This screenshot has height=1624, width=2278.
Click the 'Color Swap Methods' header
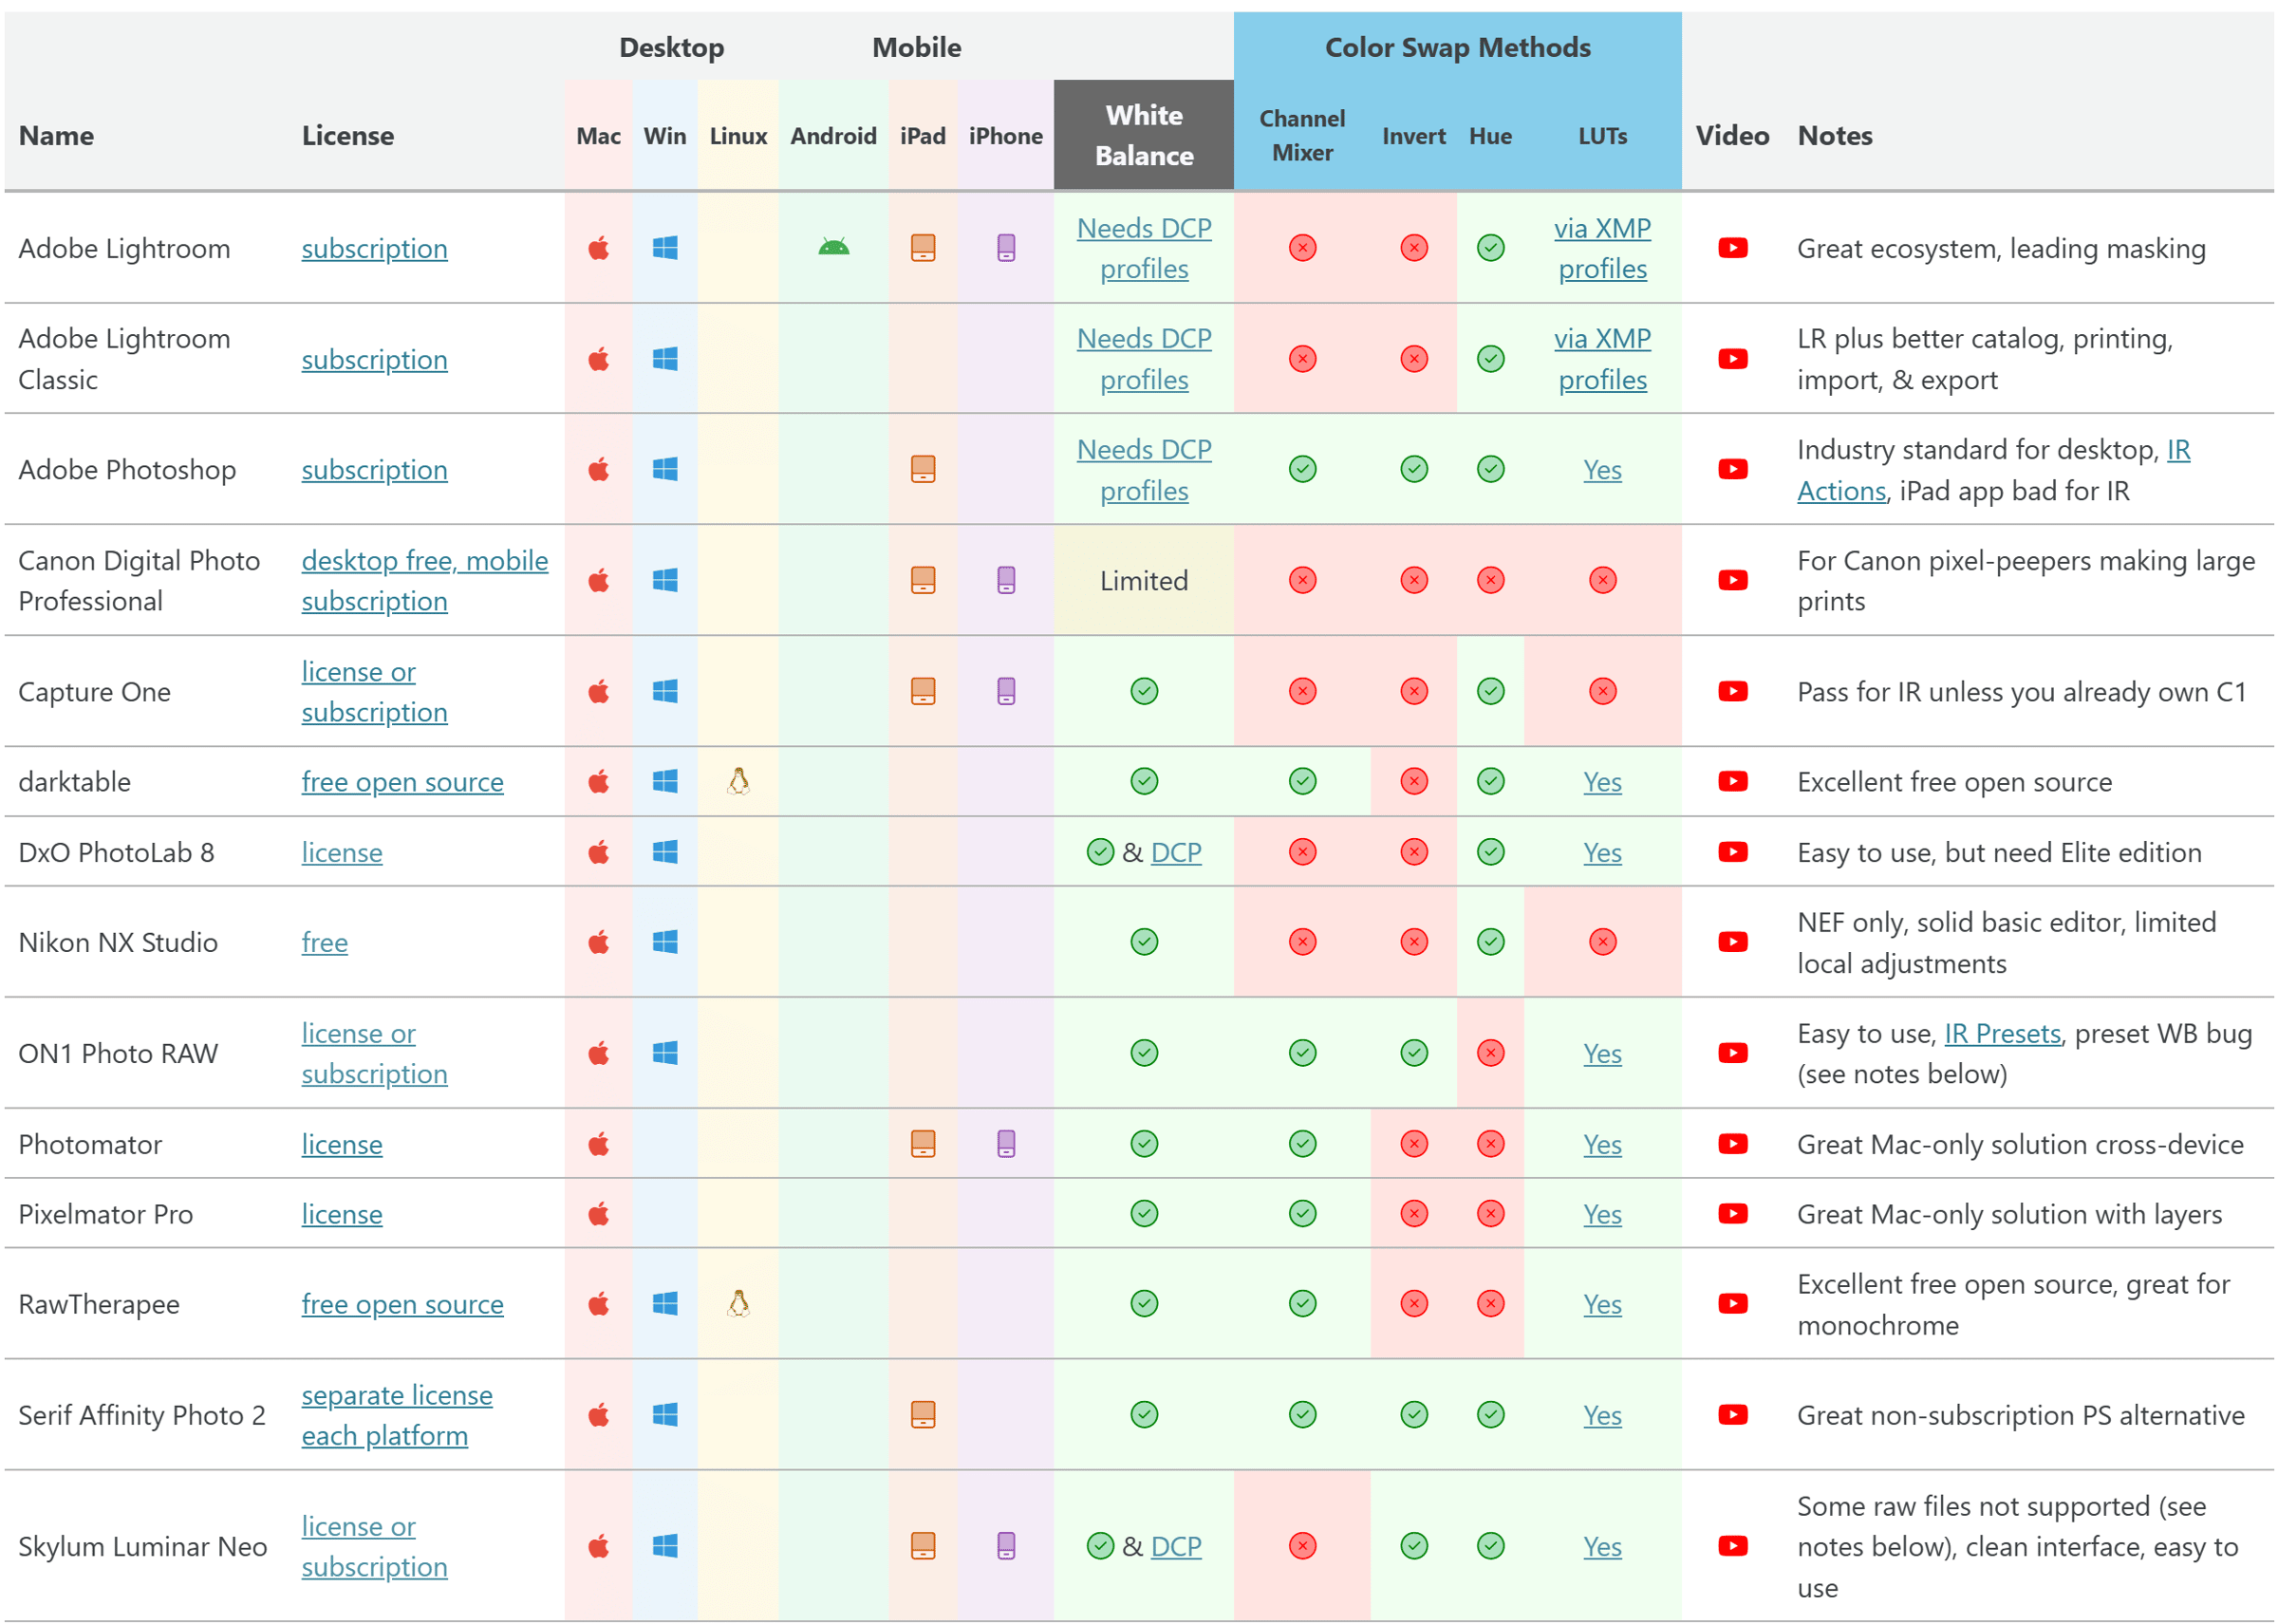1457,47
